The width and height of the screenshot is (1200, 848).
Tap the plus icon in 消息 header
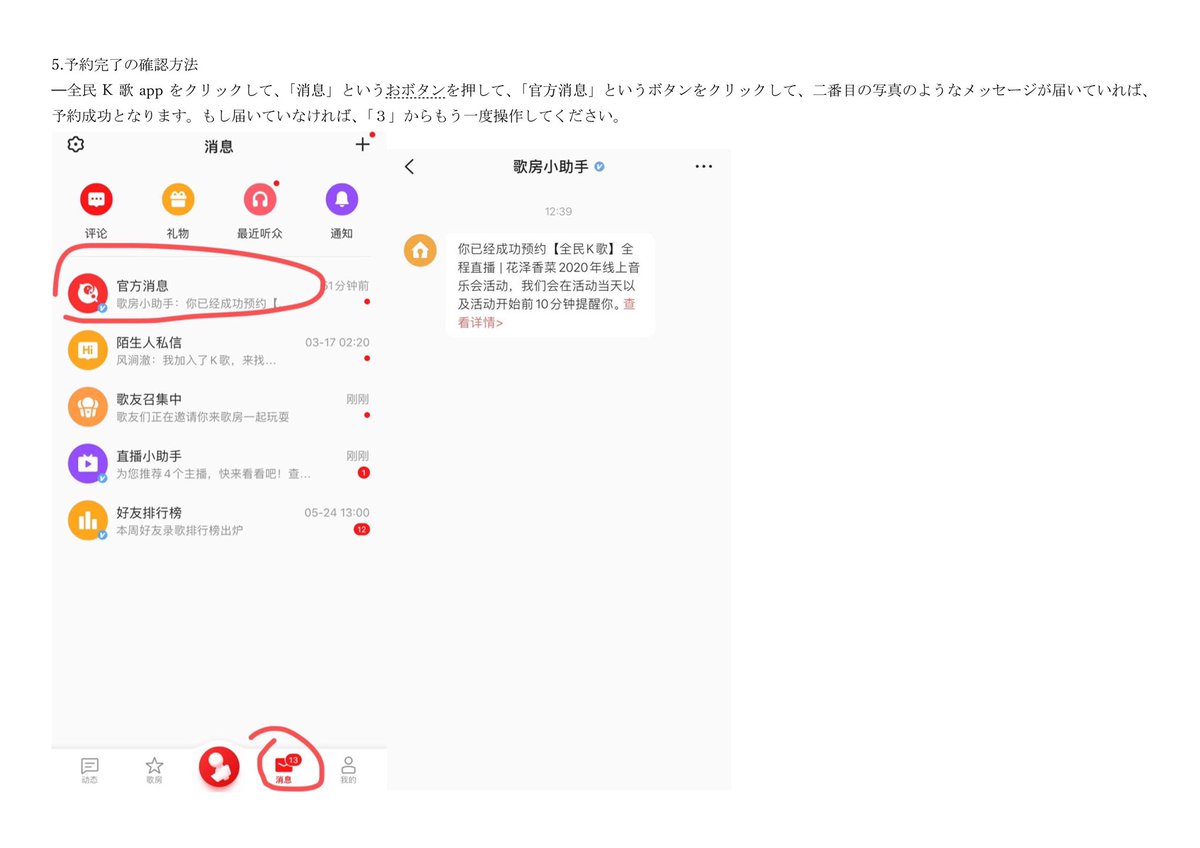[x=362, y=145]
